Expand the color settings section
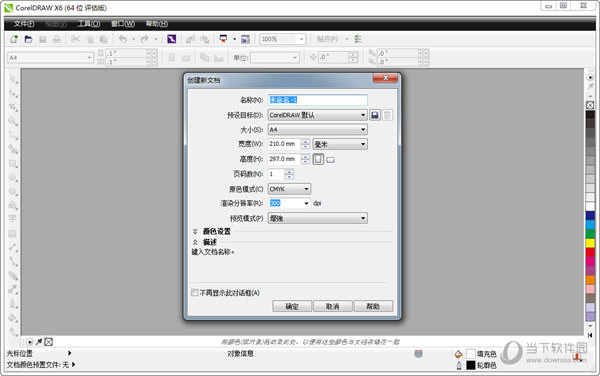The height and width of the screenshot is (376, 600). coord(195,231)
